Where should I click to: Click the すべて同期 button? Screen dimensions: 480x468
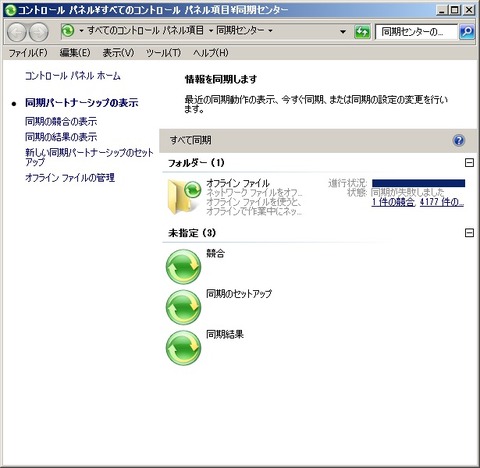191,140
